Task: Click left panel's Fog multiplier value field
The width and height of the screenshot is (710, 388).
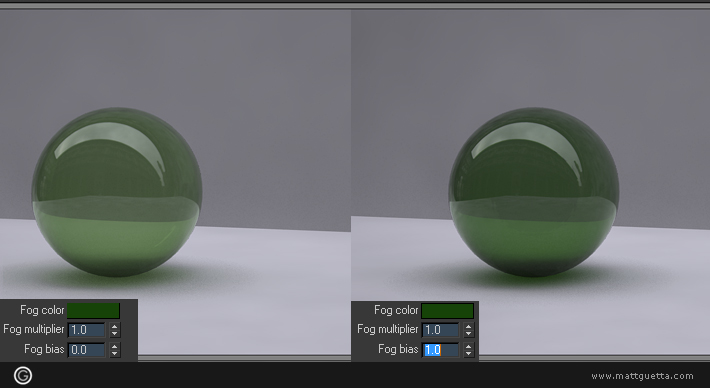Action: 86,330
